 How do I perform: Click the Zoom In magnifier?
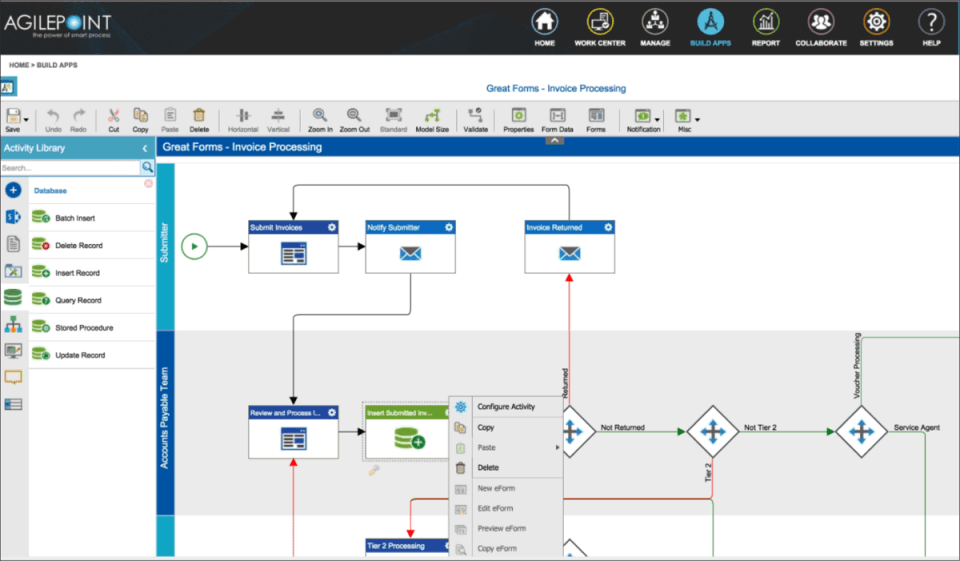coord(320,115)
